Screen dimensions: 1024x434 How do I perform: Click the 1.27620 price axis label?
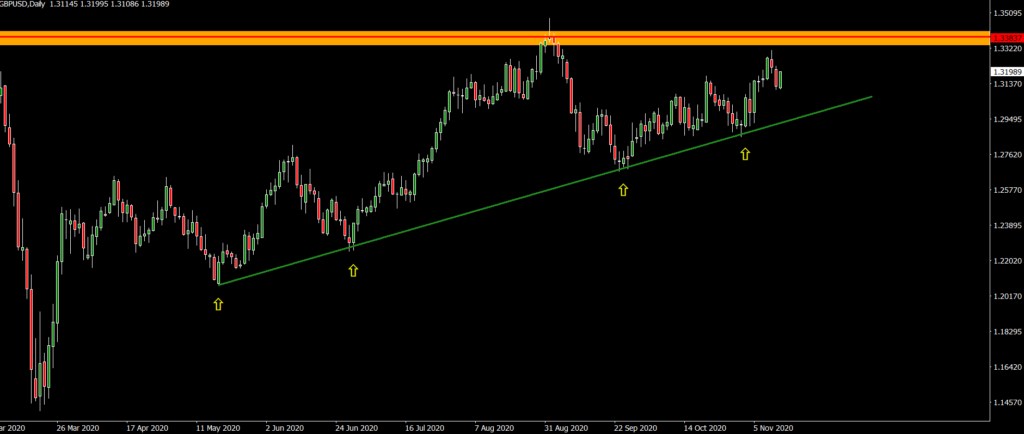(x=1005, y=155)
